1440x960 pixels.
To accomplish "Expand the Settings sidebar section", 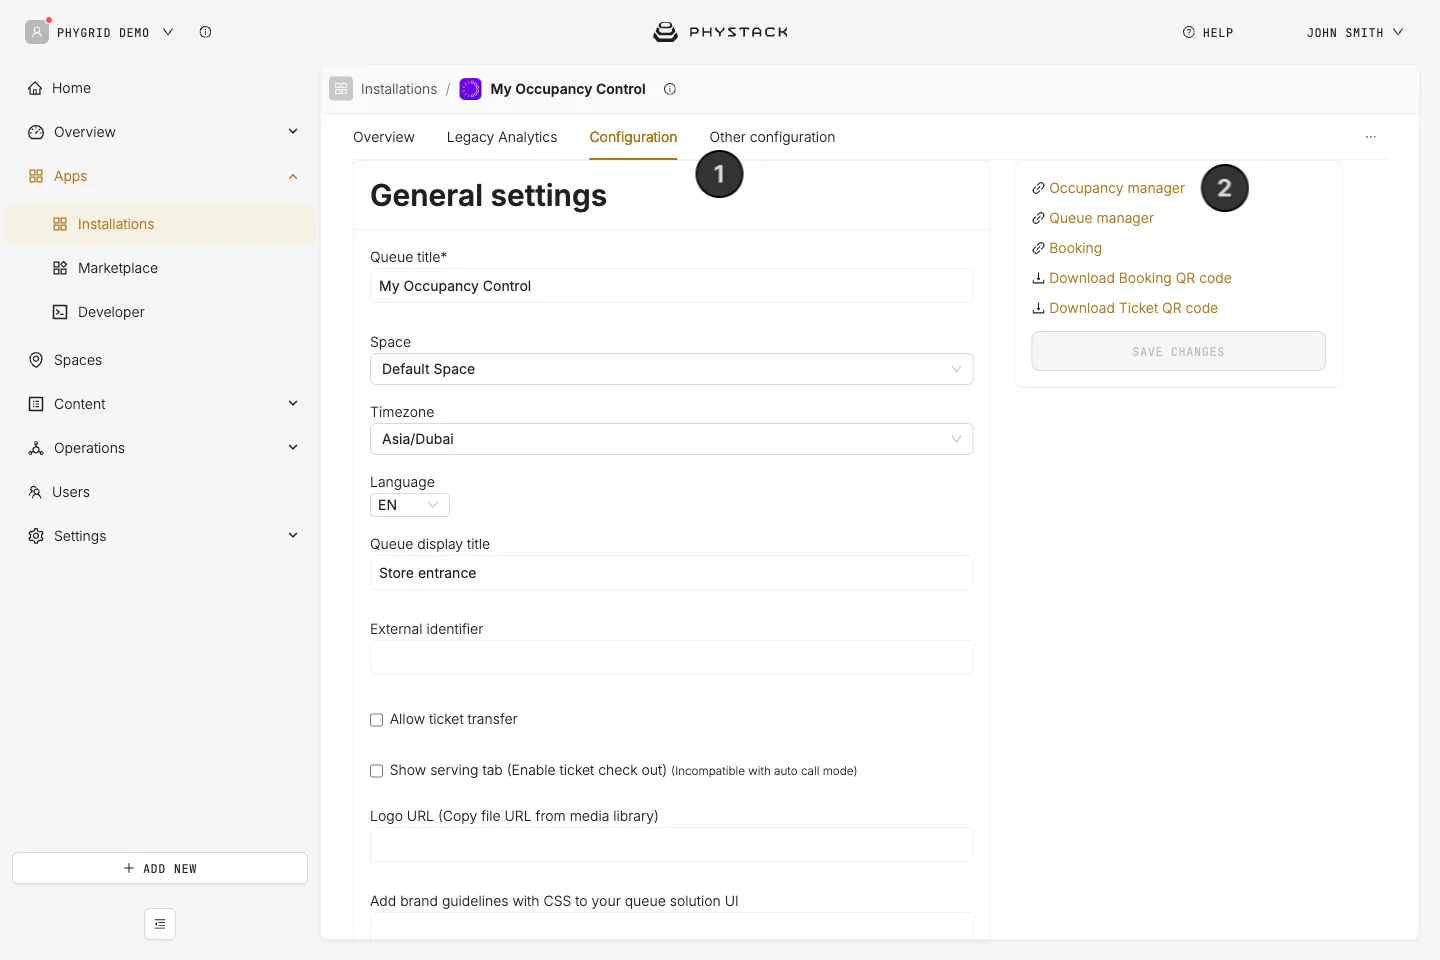I will click(x=293, y=535).
